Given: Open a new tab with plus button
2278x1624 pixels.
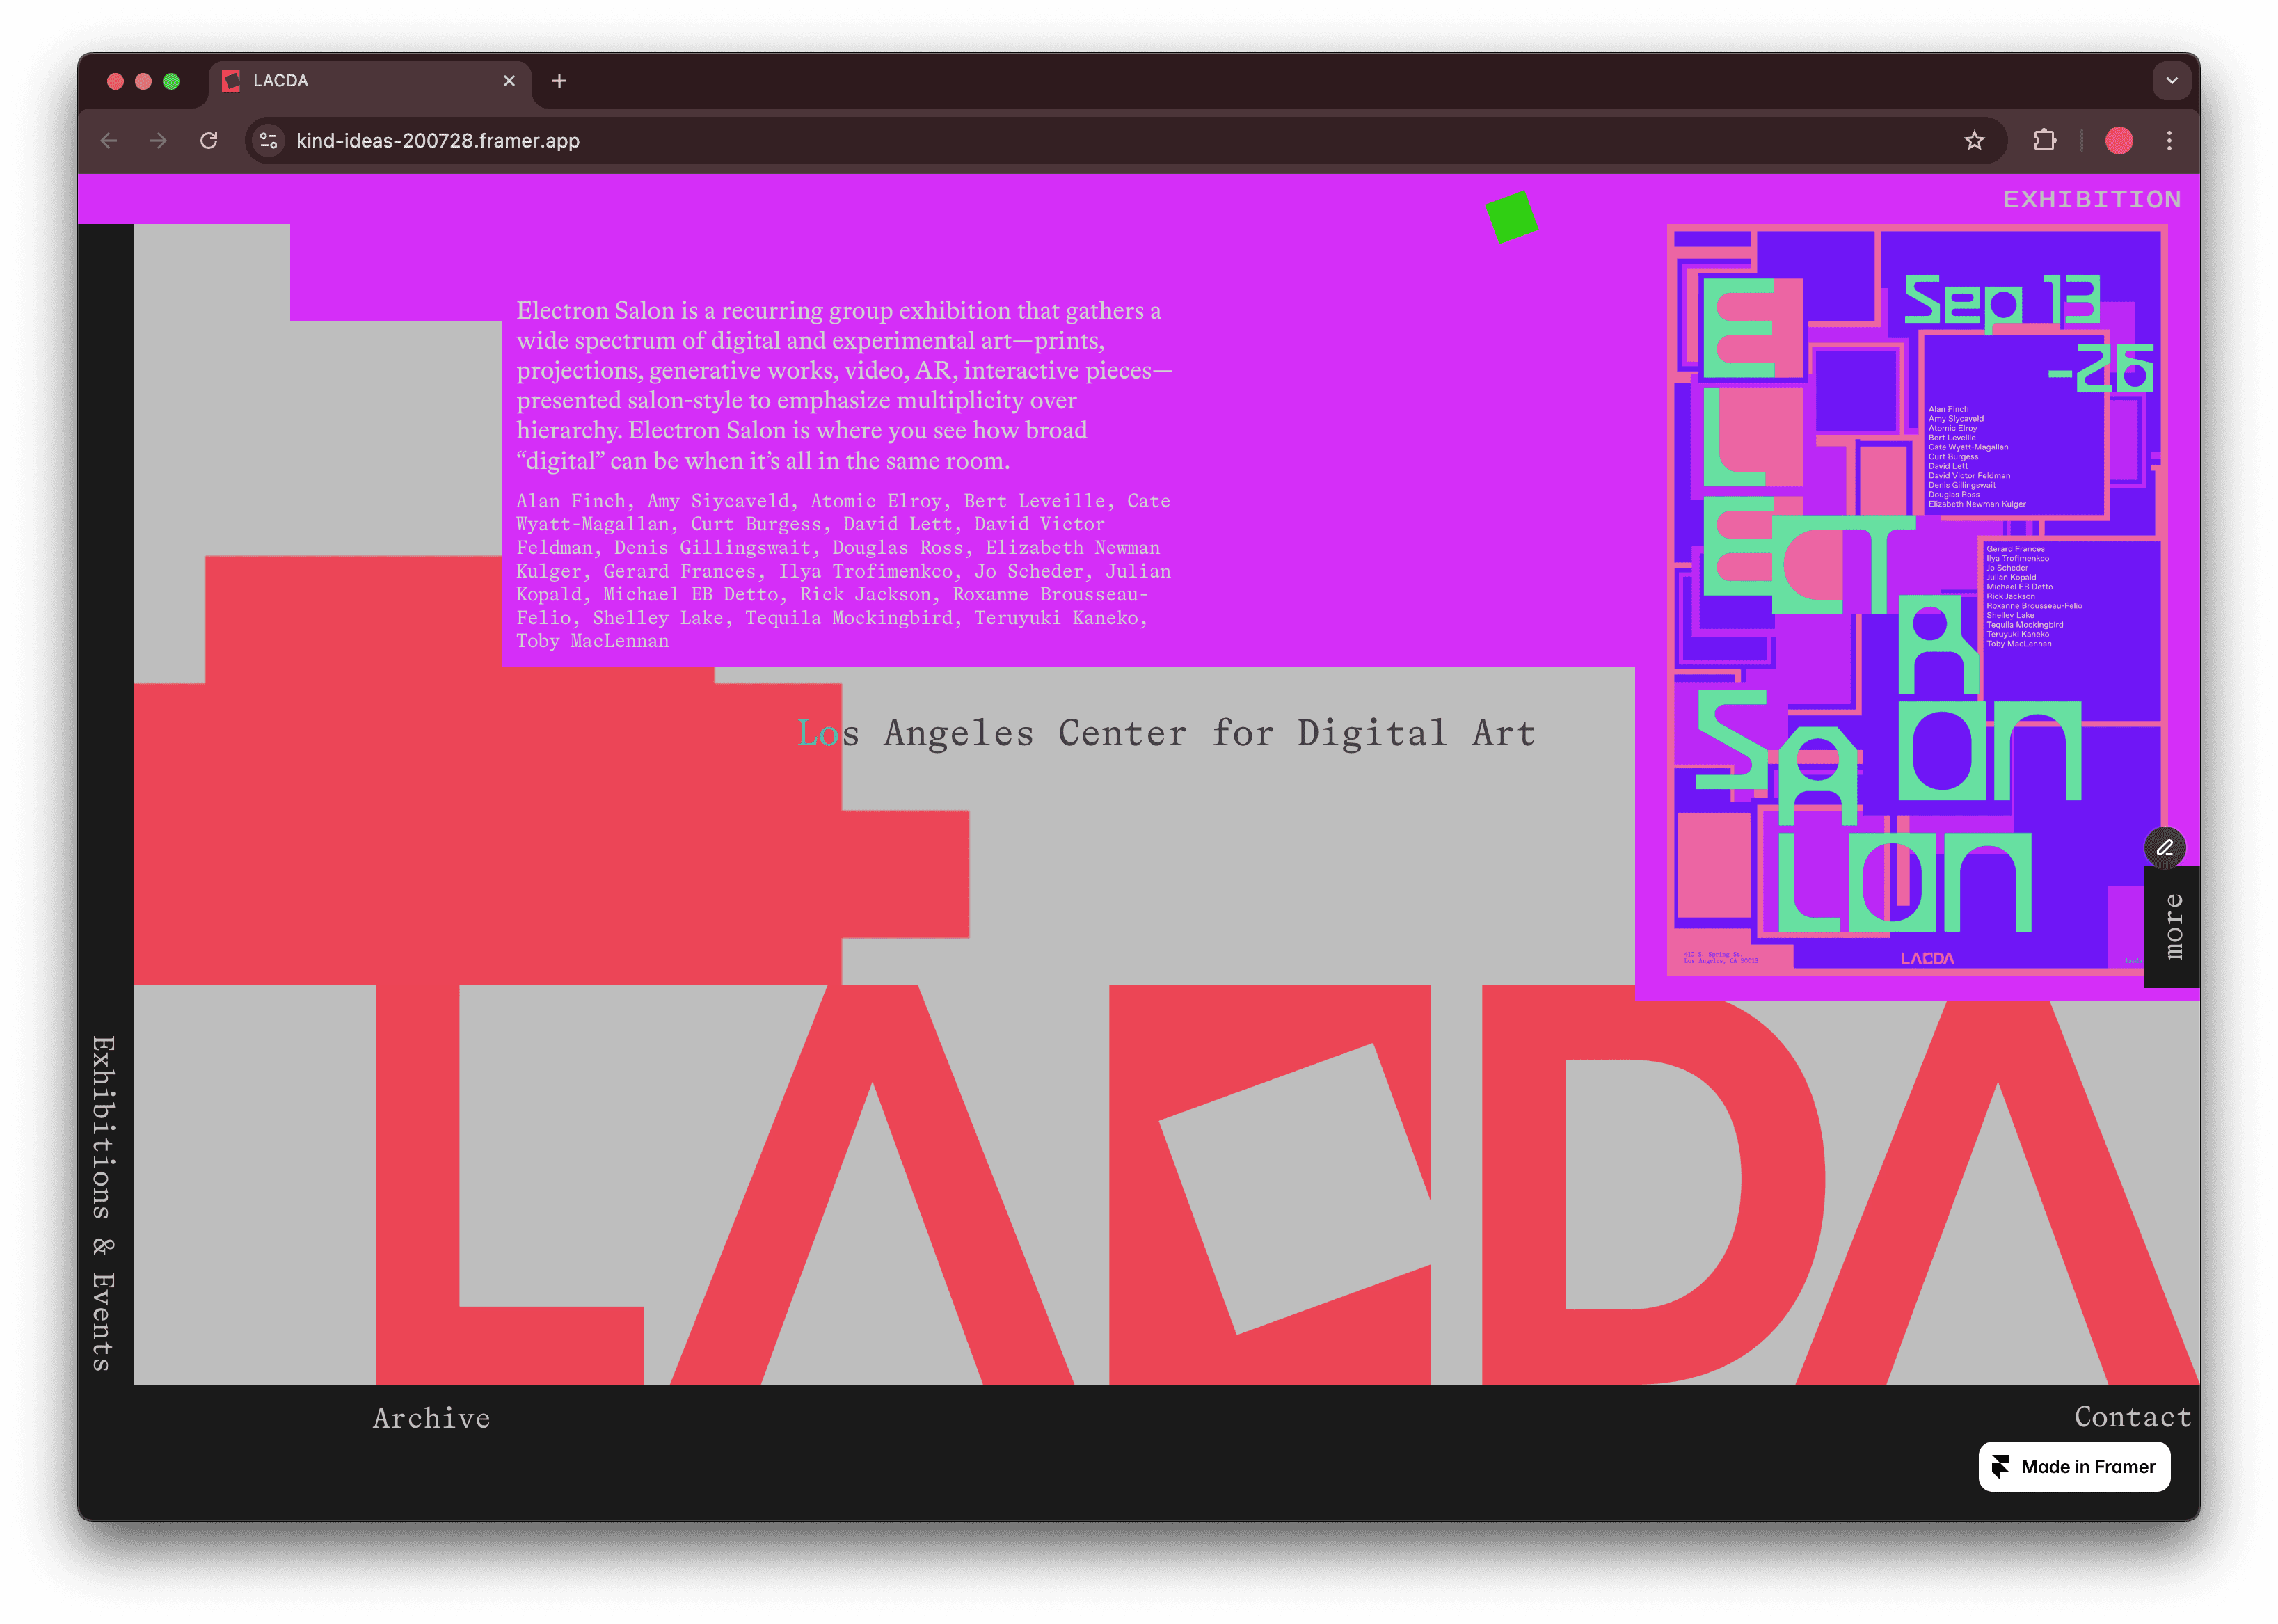Looking at the screenshot, I should pyautogui.click(x=559, y=81).
